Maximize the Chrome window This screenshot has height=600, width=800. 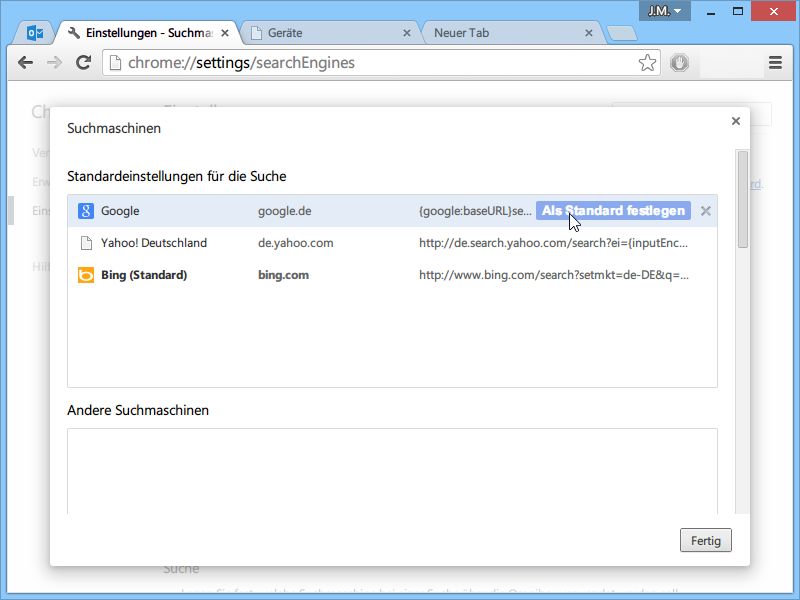[x=738, y=11]
